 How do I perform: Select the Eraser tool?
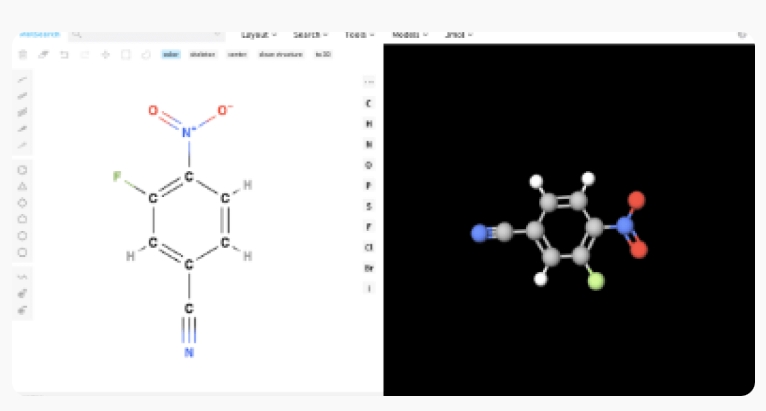pyautogui.click(x=43, y=55)
